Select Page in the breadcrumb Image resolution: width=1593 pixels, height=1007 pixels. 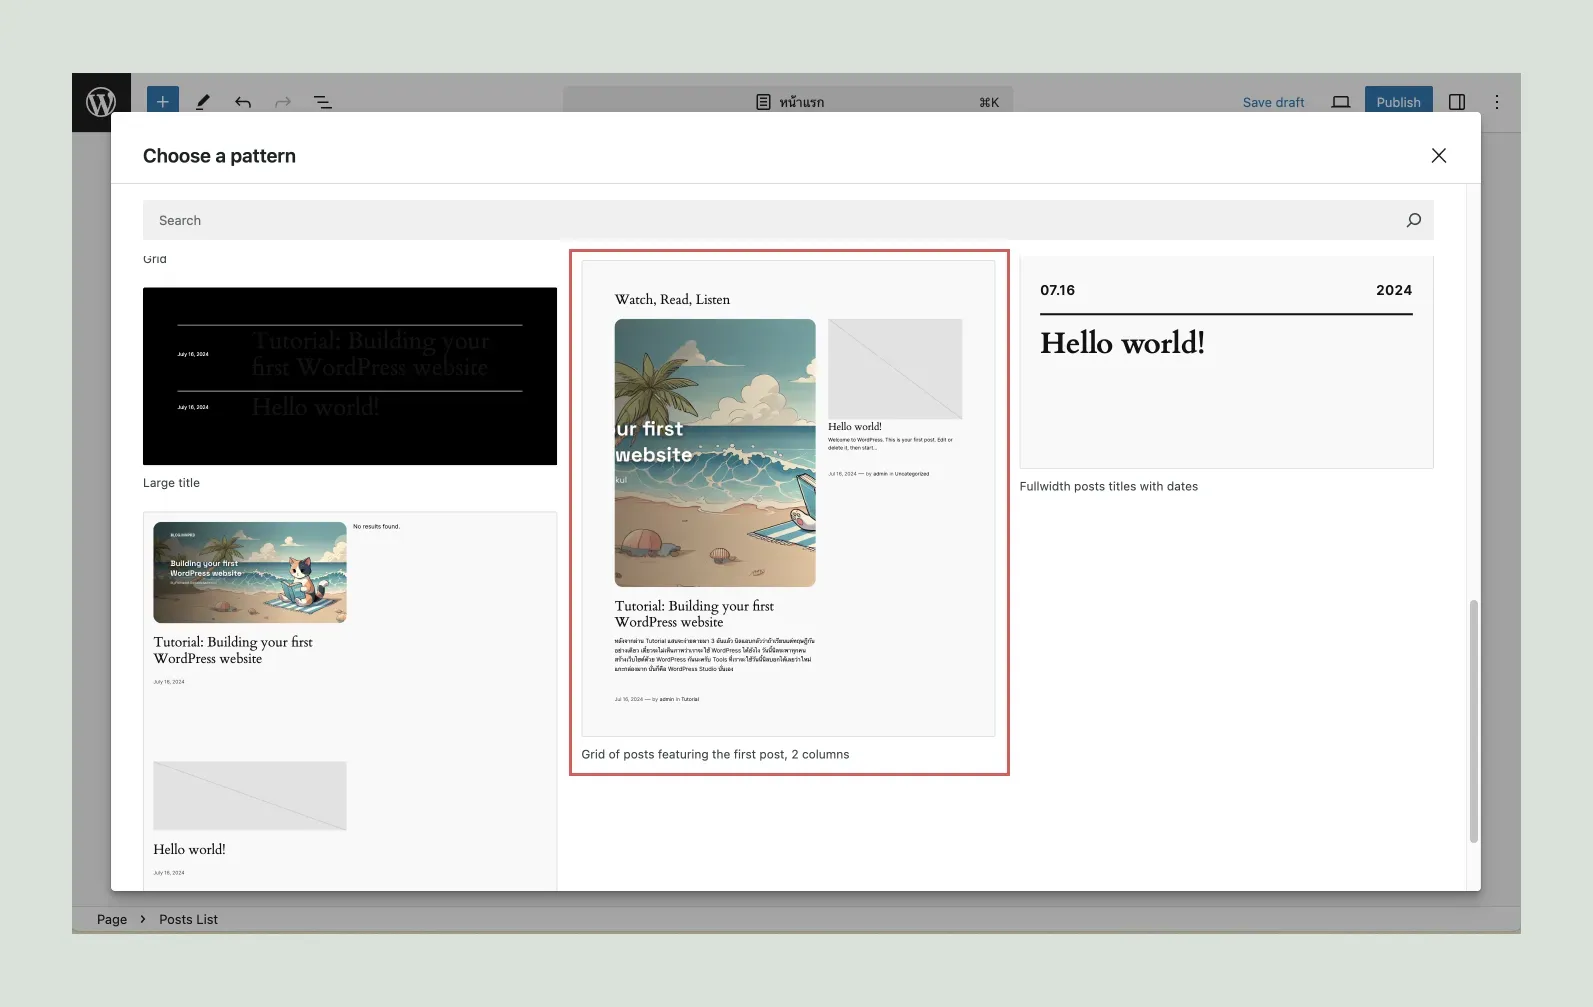(x=112, y=919)
